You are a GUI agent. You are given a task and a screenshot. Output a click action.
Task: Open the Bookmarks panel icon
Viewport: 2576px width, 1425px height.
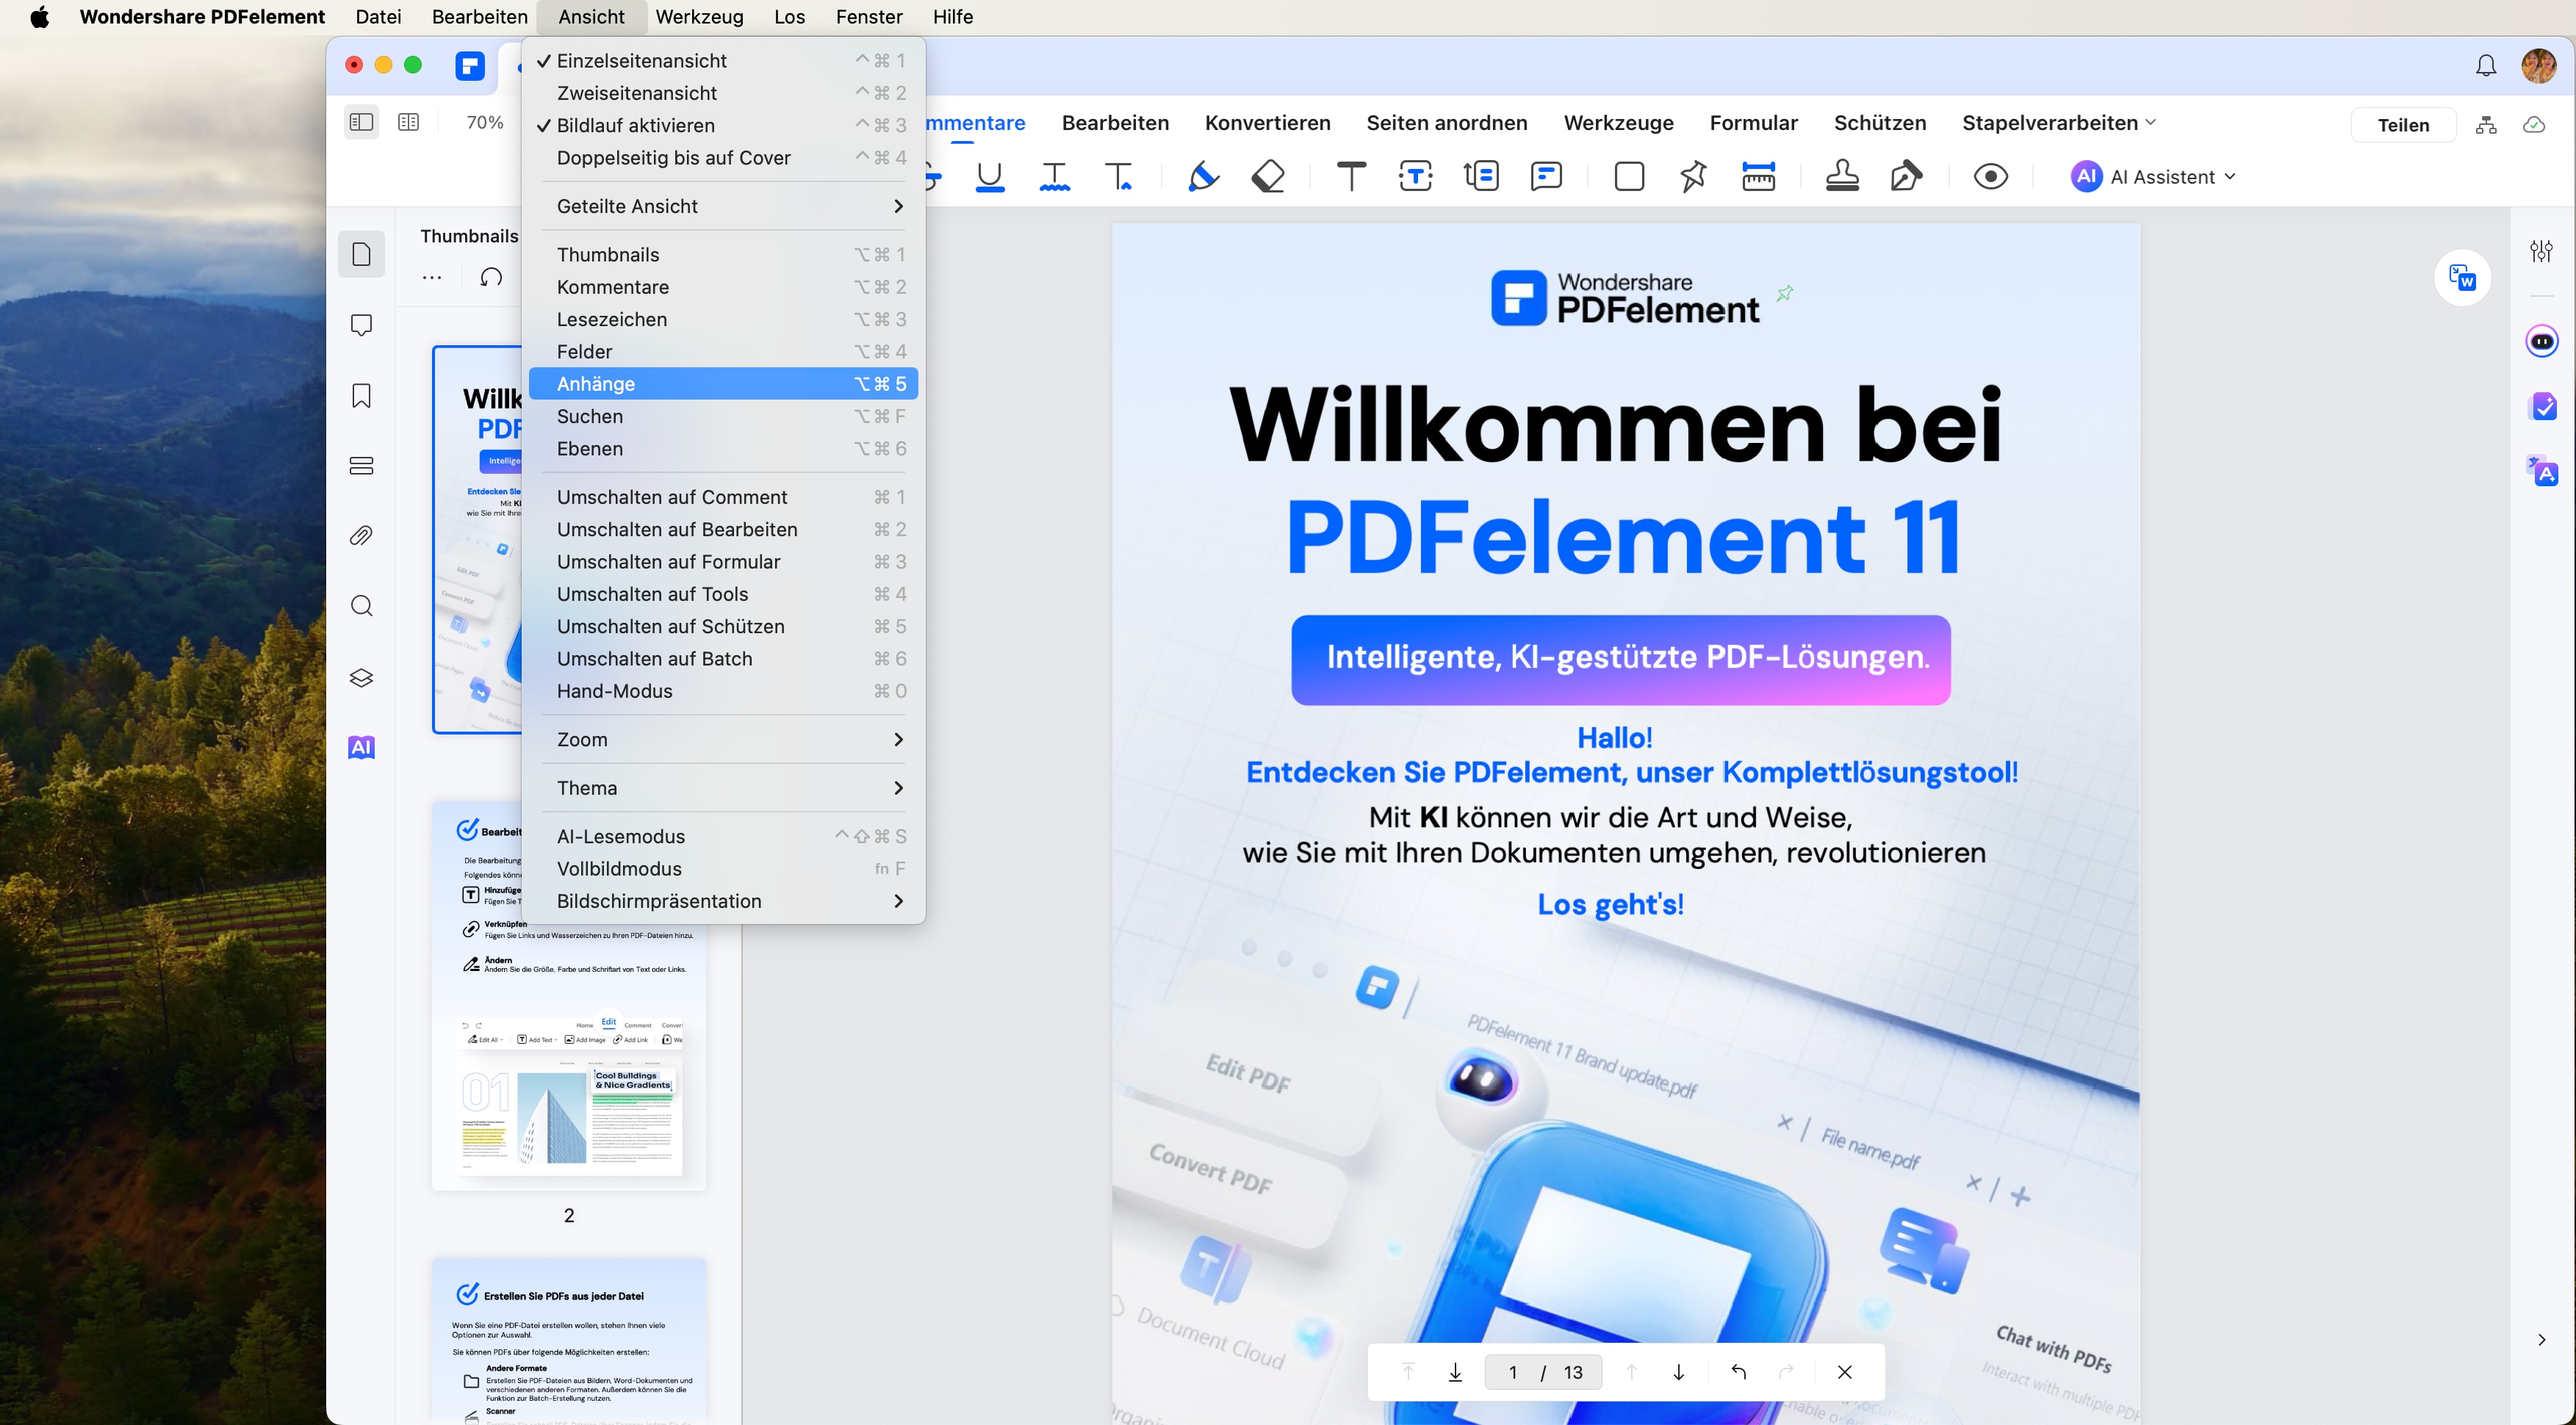pos(361,395)
